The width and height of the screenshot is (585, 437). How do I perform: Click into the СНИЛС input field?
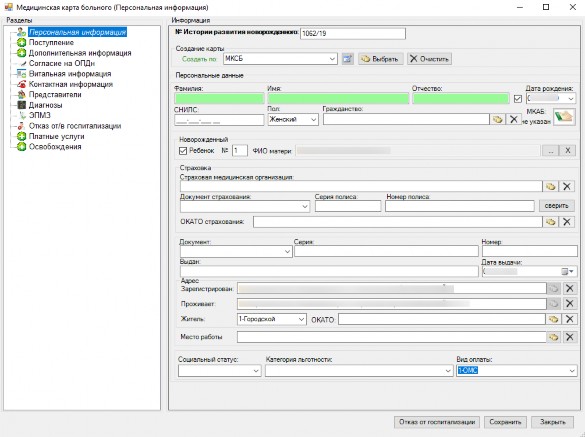click(x=219, y=120)
